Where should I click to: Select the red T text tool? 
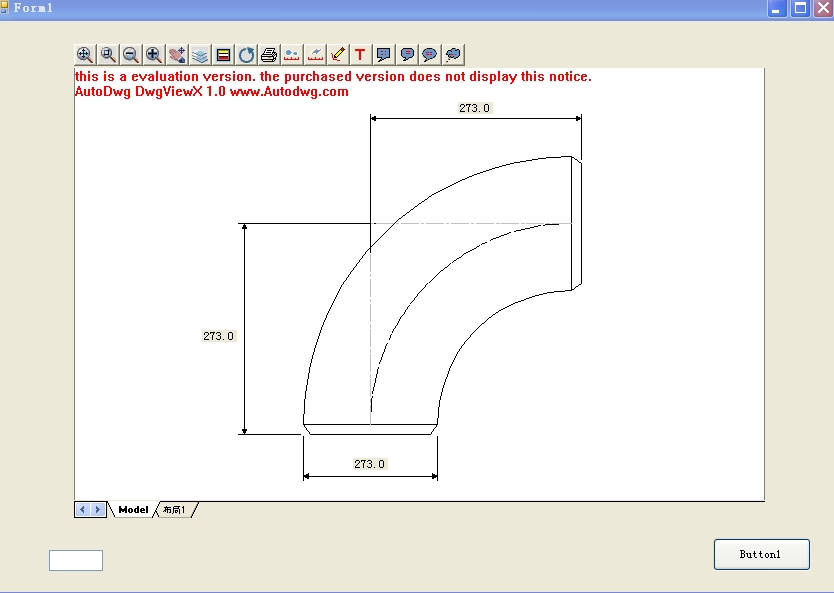pyautogui.click(x=360, y=55)
